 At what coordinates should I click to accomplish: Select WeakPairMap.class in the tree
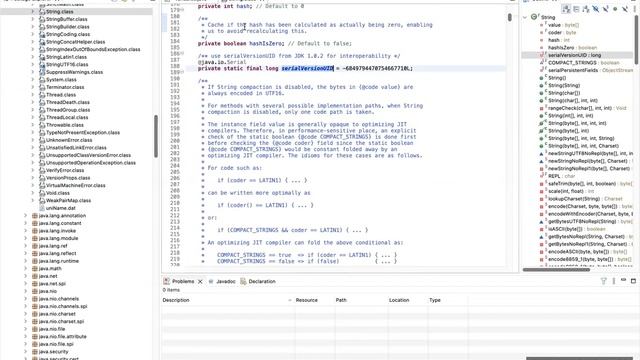[x=68, y=200]
